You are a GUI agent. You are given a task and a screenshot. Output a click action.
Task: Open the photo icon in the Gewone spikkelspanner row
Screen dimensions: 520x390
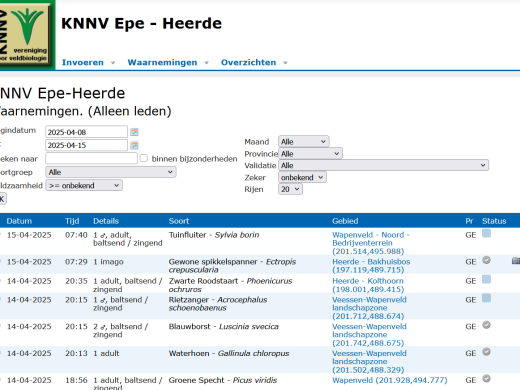point(516,261)
